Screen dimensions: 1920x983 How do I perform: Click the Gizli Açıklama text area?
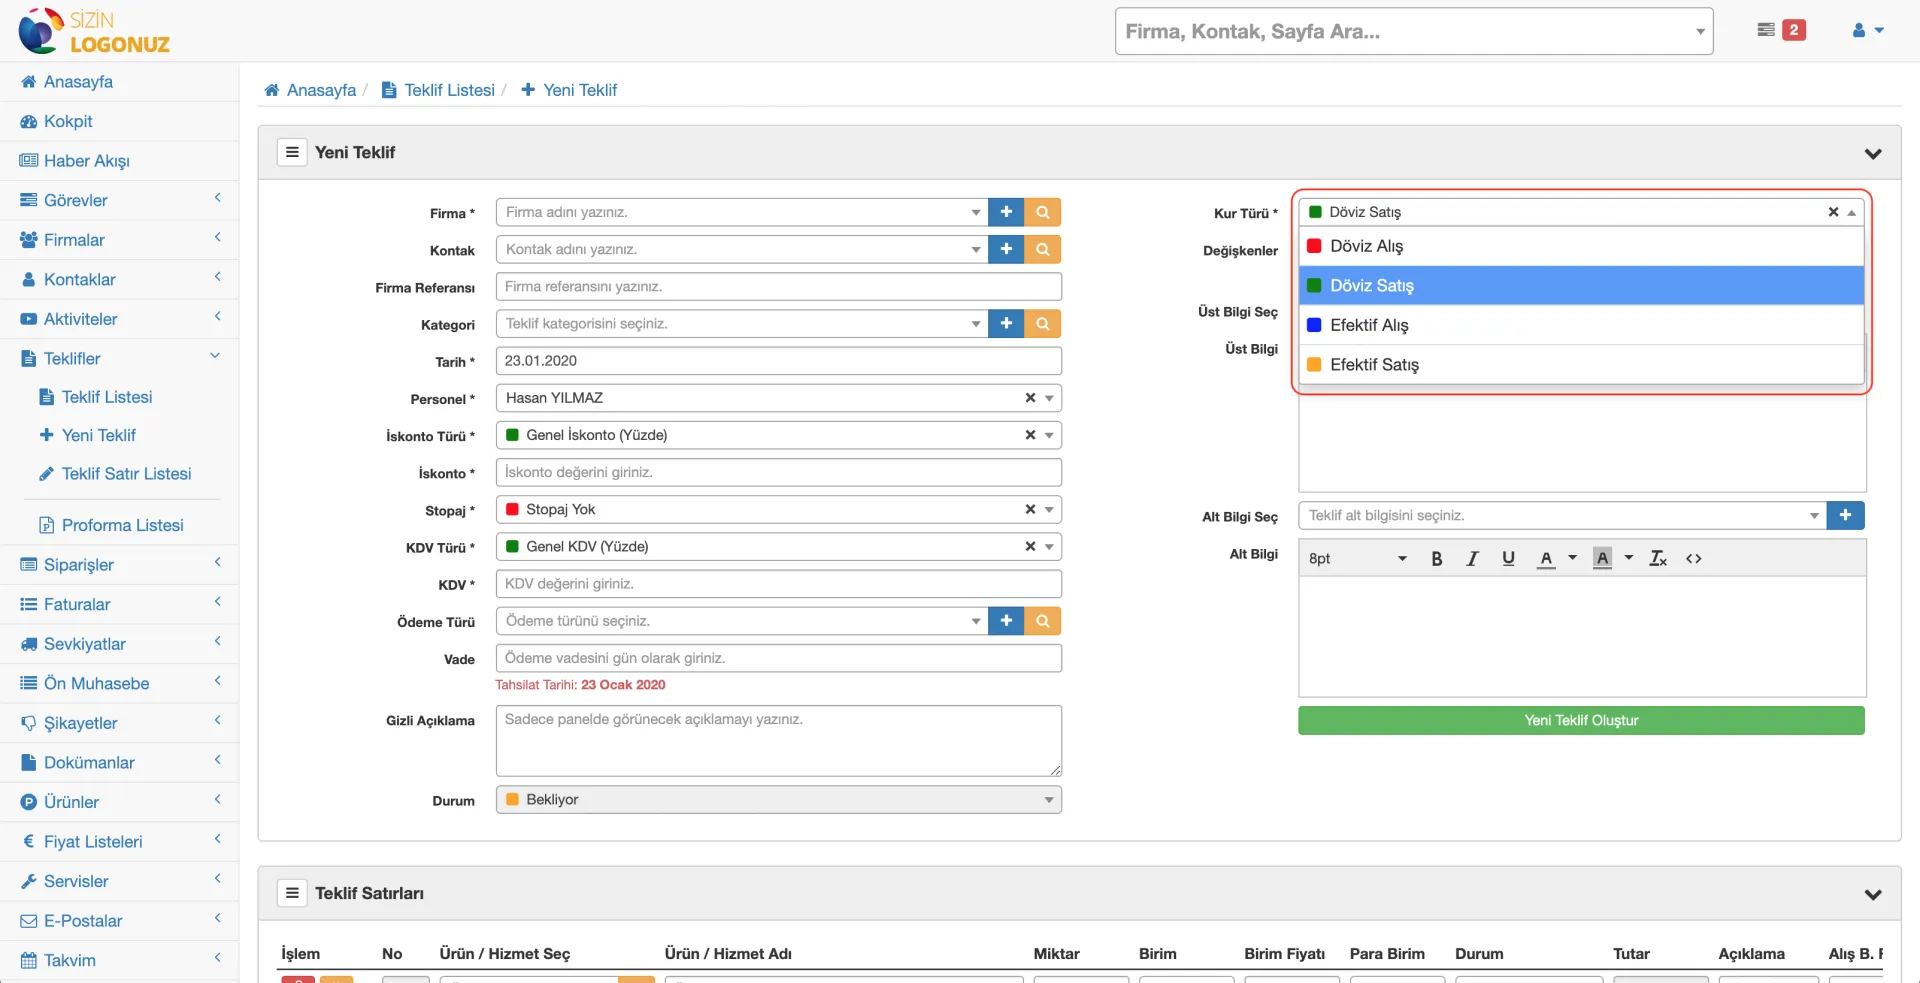click(778, 741)
